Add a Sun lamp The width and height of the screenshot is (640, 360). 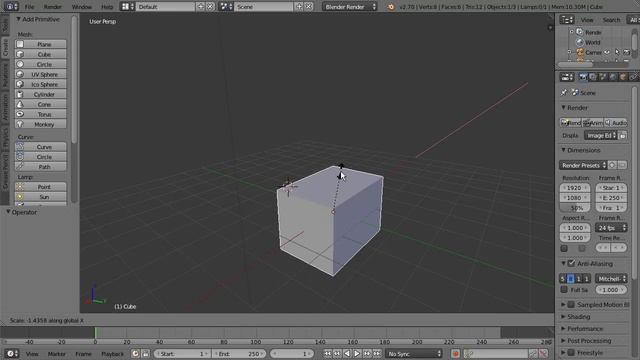[40, 197]
